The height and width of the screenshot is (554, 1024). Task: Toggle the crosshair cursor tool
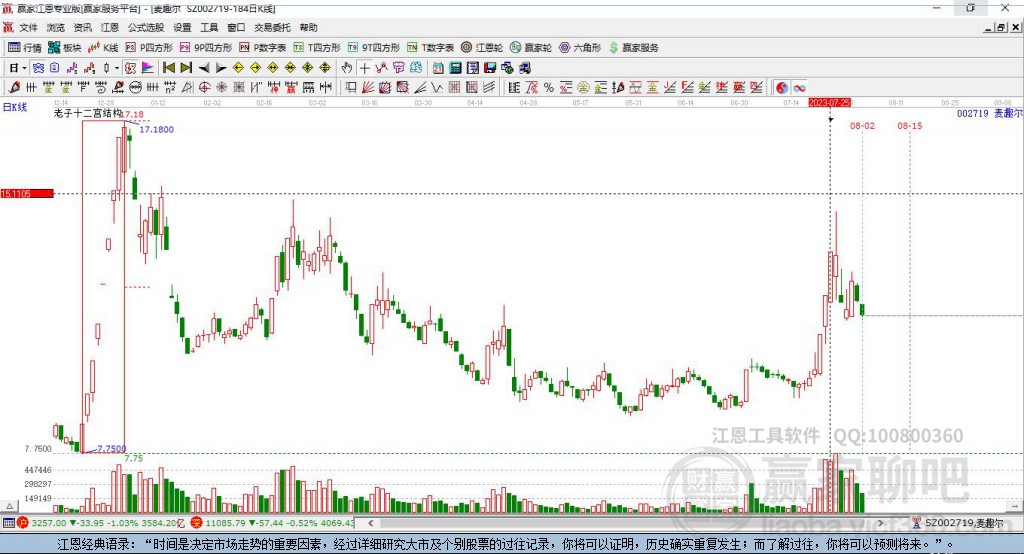365,68
